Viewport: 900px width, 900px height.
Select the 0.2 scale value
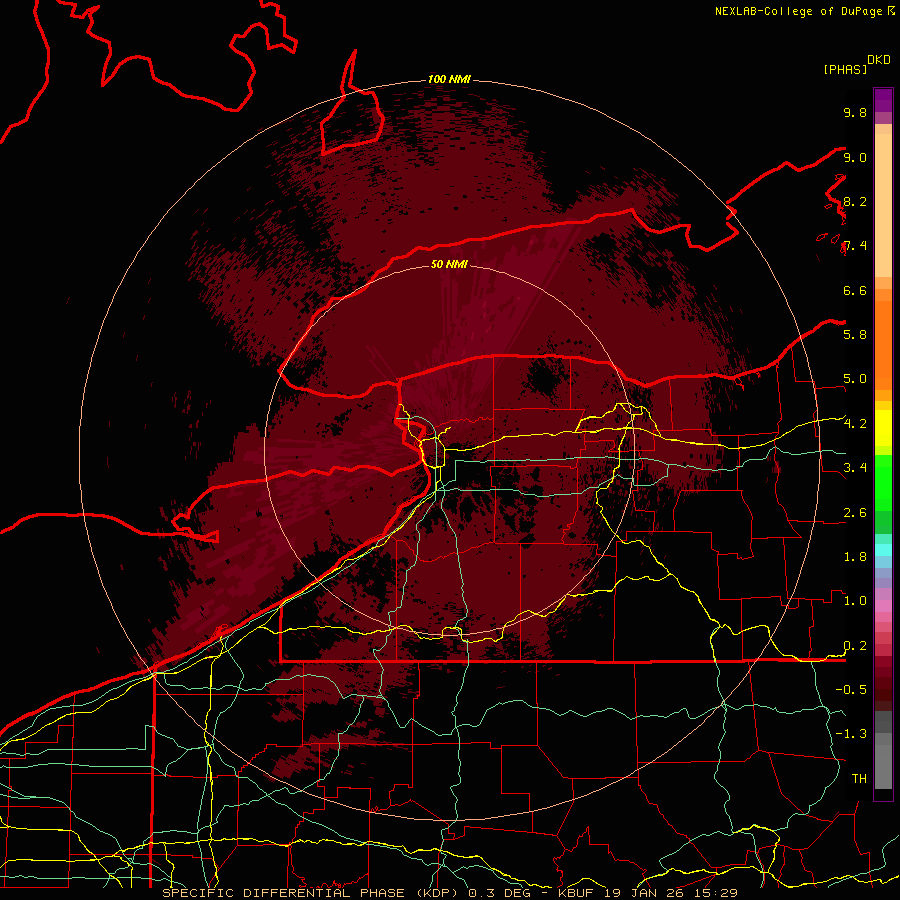(855, 646)
